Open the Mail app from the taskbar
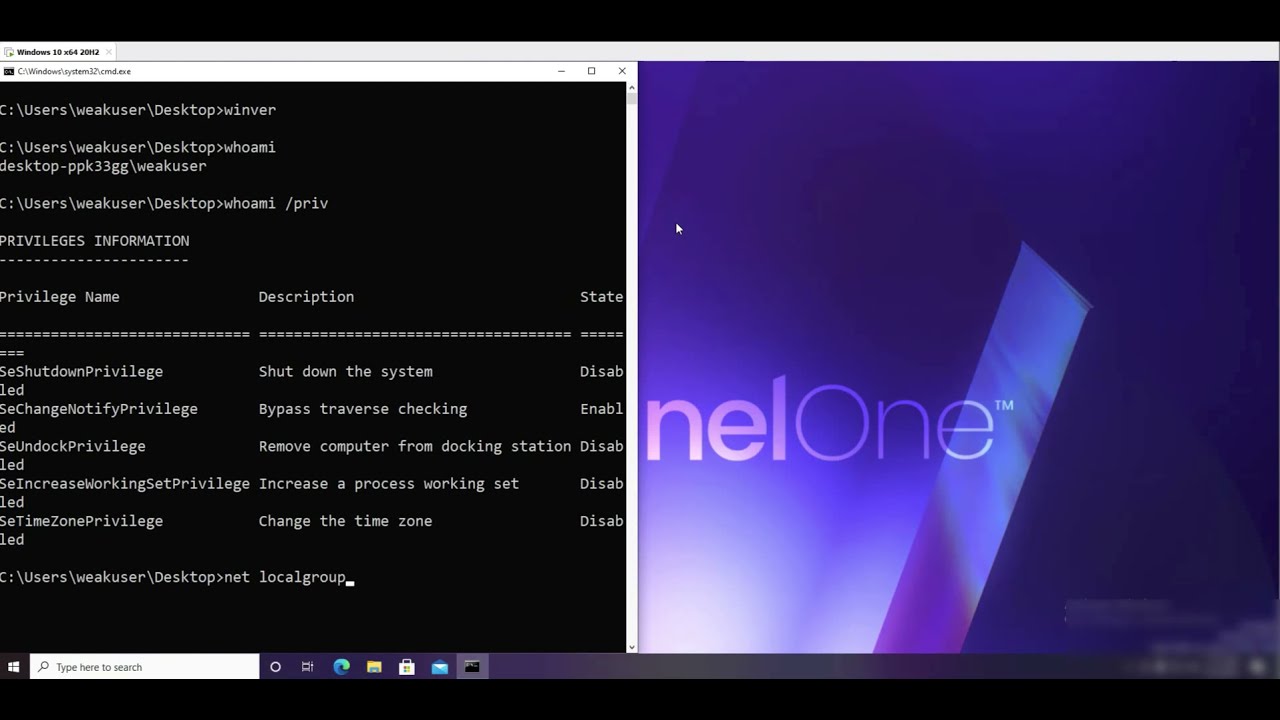This screenshot has height=720, width=1280. coord(440,667)
